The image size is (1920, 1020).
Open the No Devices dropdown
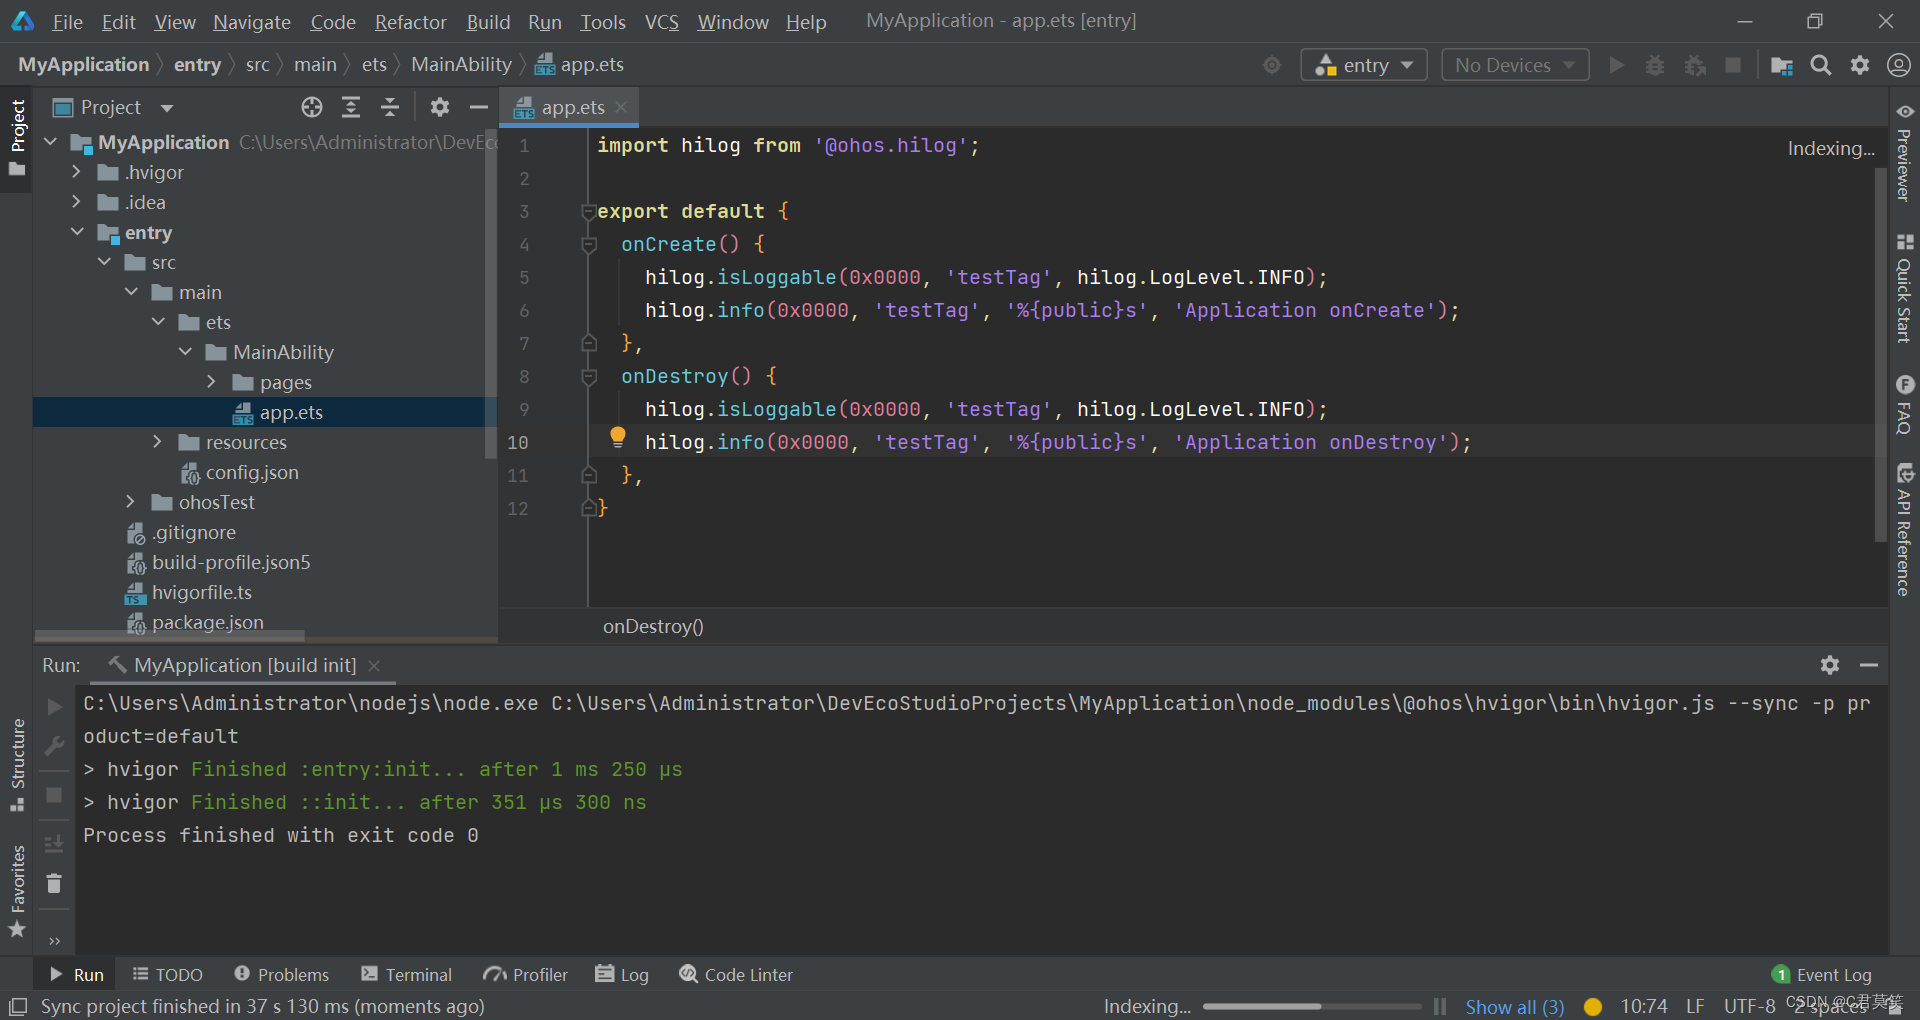[1515, 65]
